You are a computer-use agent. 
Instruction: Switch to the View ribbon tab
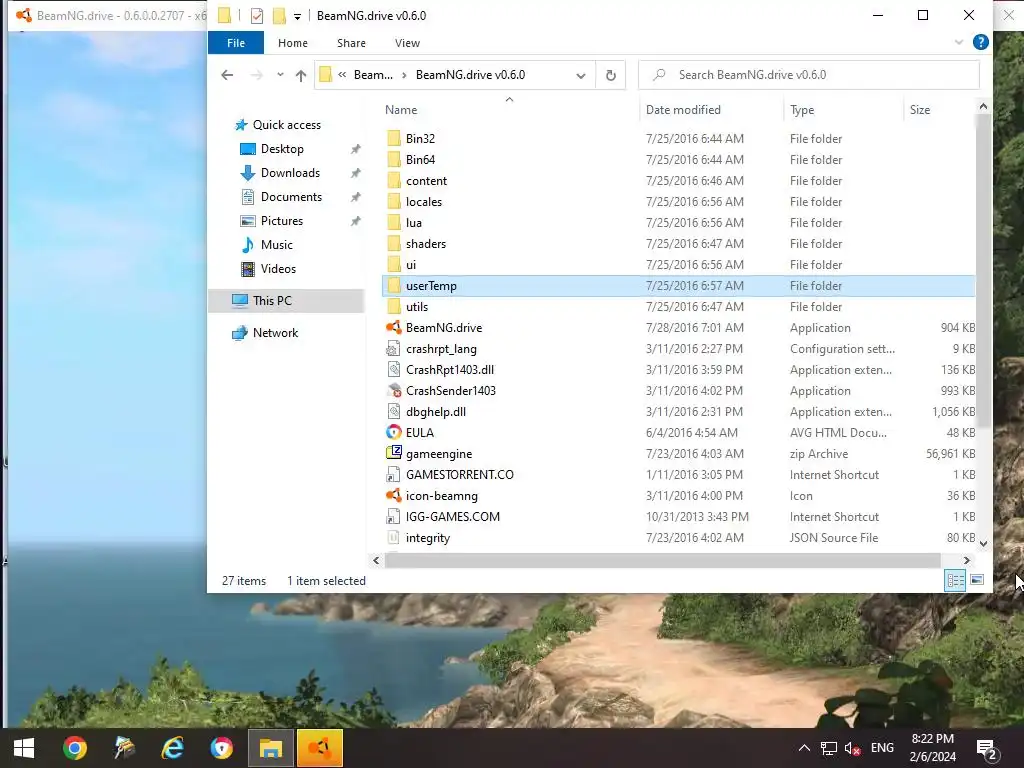(x=407, y=43)
